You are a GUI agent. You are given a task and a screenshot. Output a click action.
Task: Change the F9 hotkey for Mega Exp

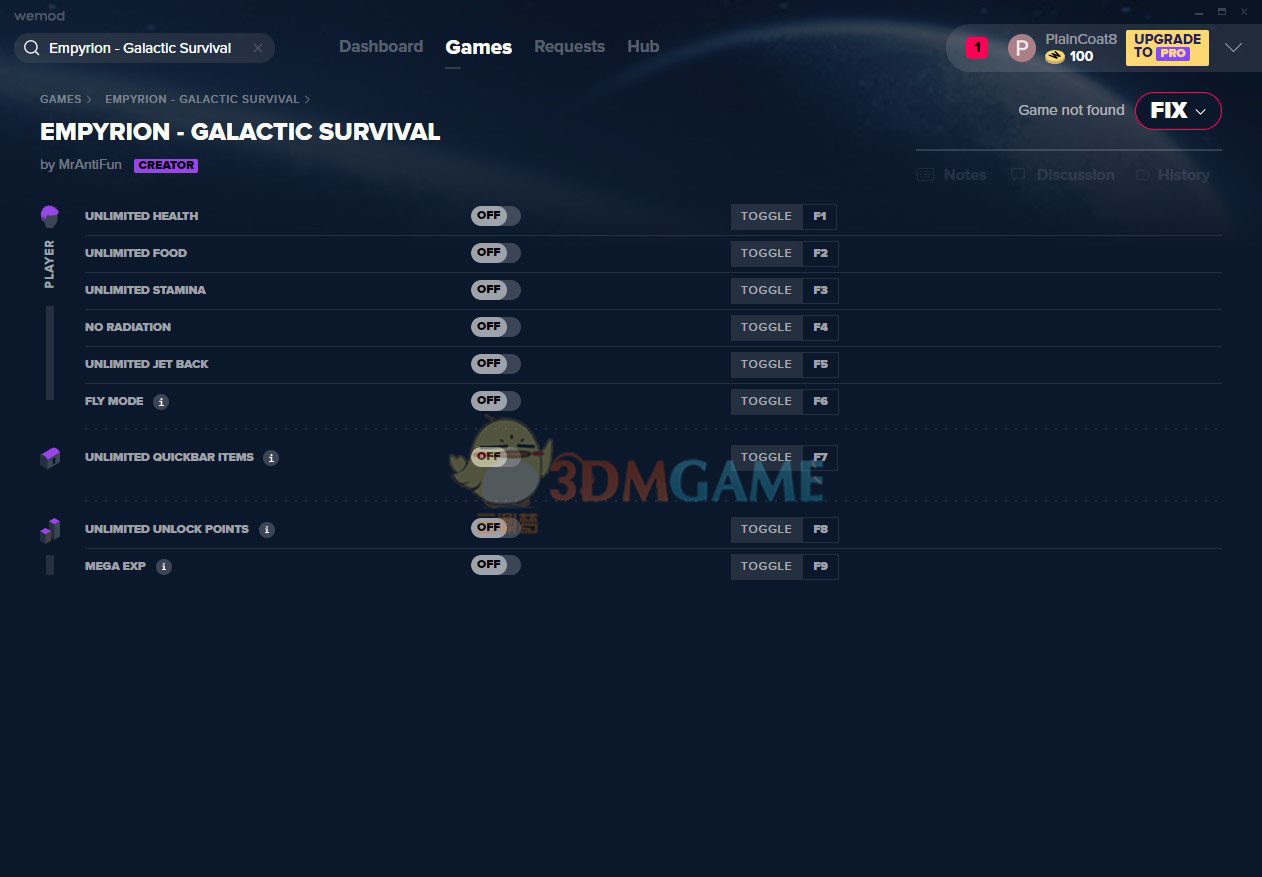pos(820,567)
